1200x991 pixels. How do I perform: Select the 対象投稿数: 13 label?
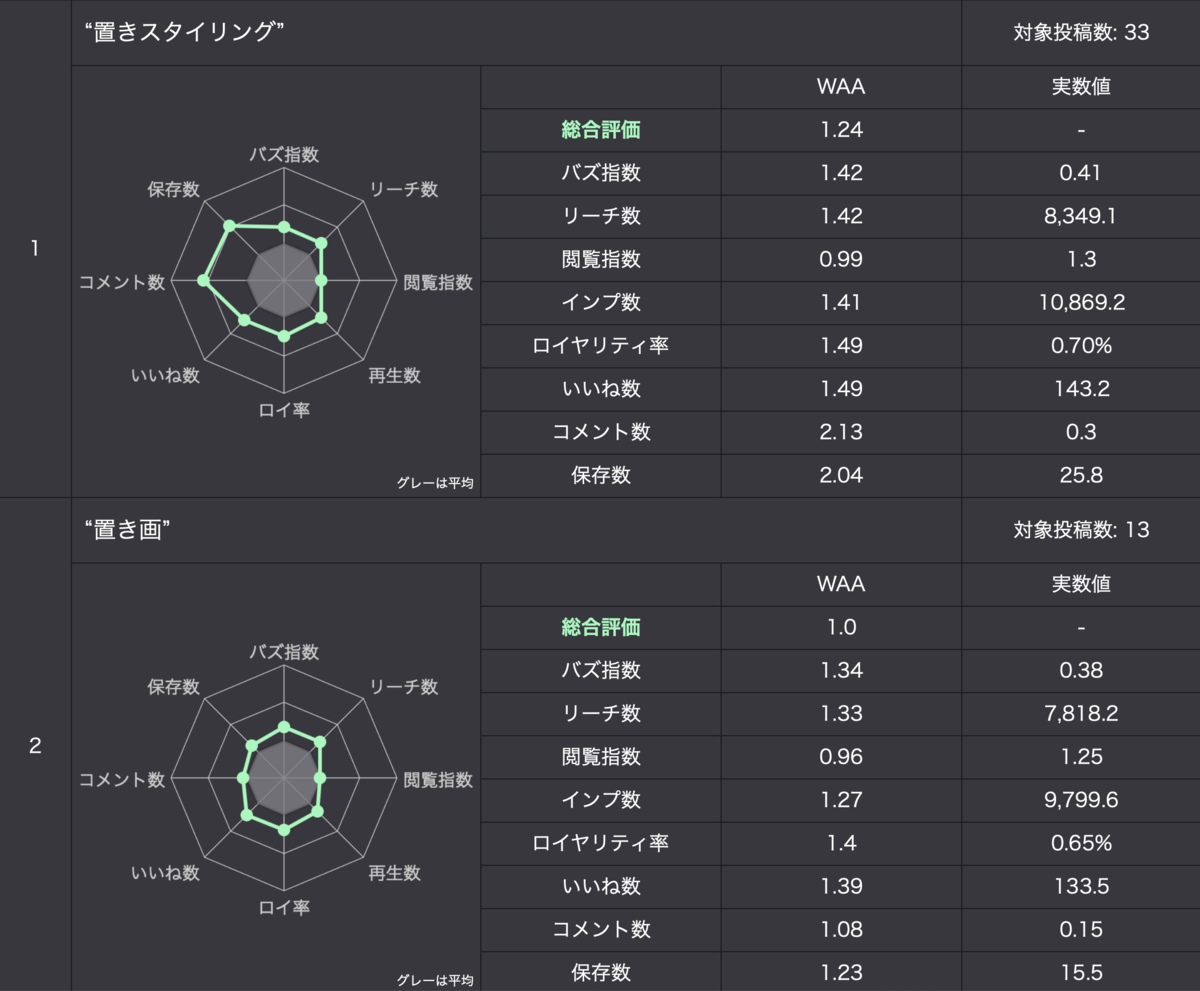tap(1081, 530)
